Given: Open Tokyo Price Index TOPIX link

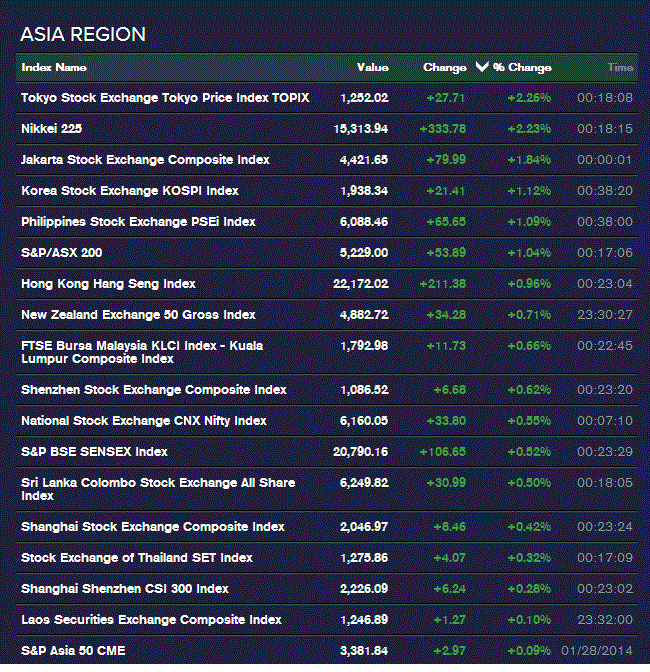Looking at the screenshot, I should click(165, 98).
